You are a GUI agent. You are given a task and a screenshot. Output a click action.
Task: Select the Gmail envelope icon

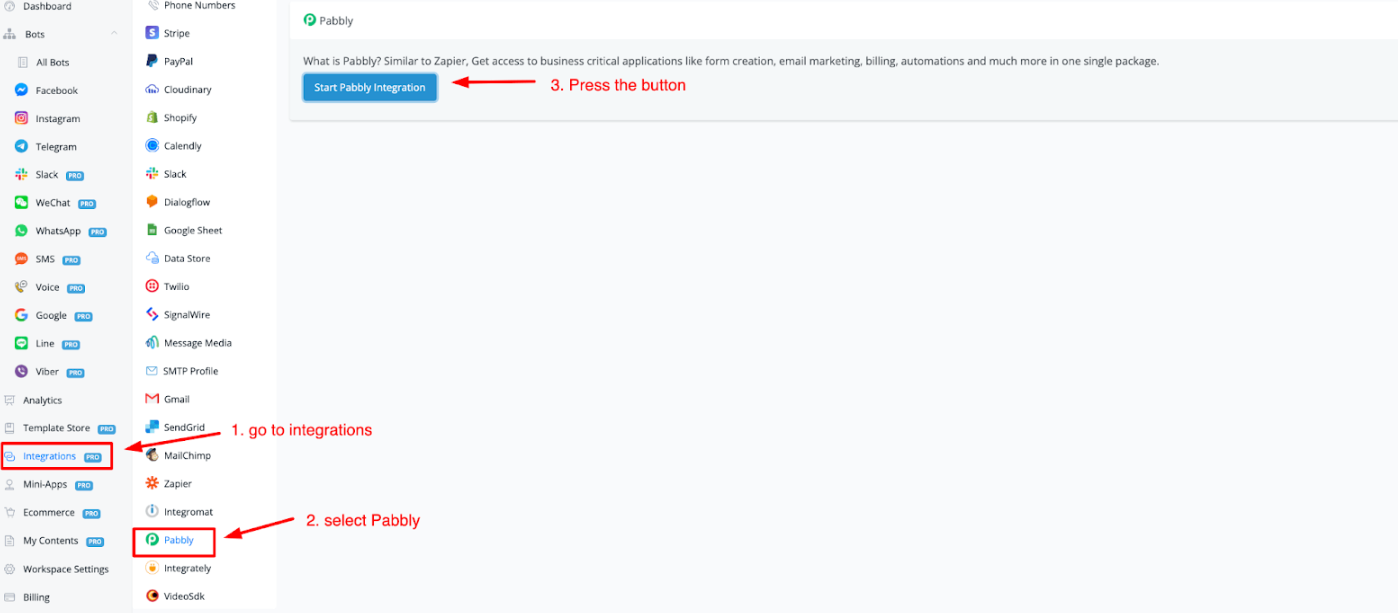click(x=152, y=399)
